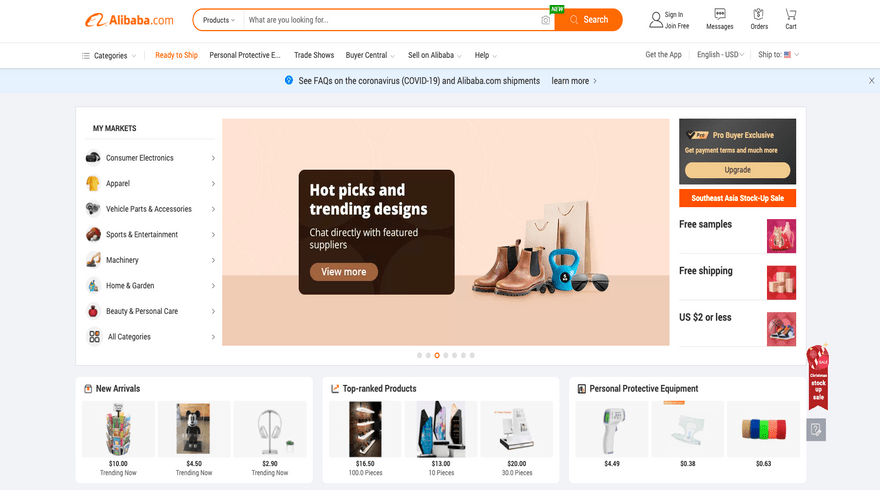Select the first carousel indicator dot
Screen dimensions: 880x490
[419, 355]
